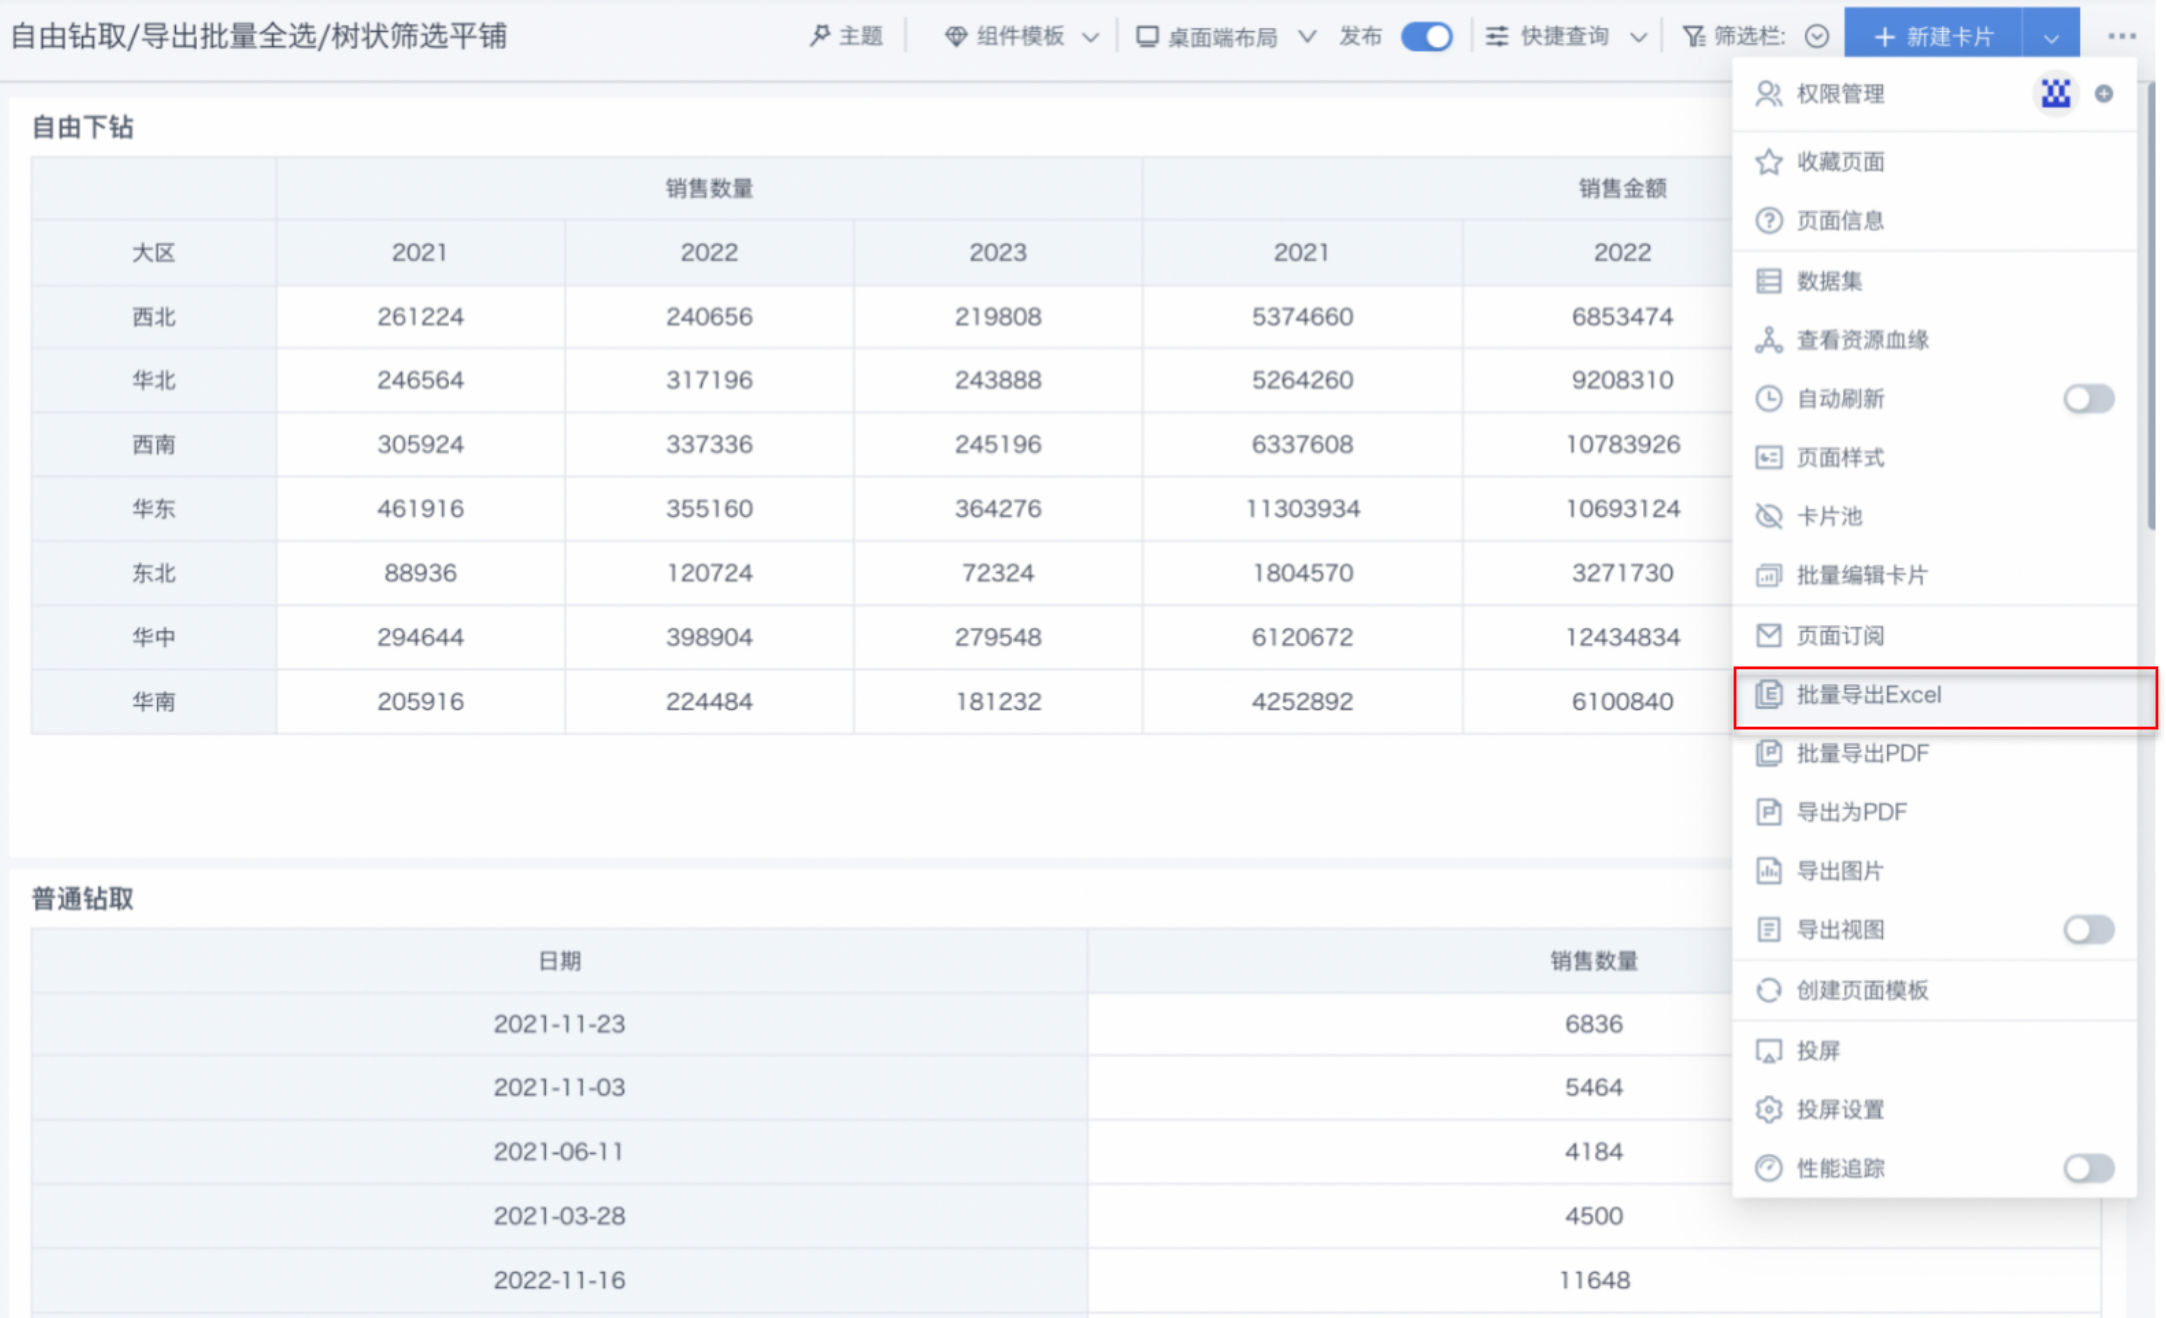Image resolution: width=2166 pixels, height=1318 pixels.
Task: Click the page style icon
Action: (x=1768, y=458)
